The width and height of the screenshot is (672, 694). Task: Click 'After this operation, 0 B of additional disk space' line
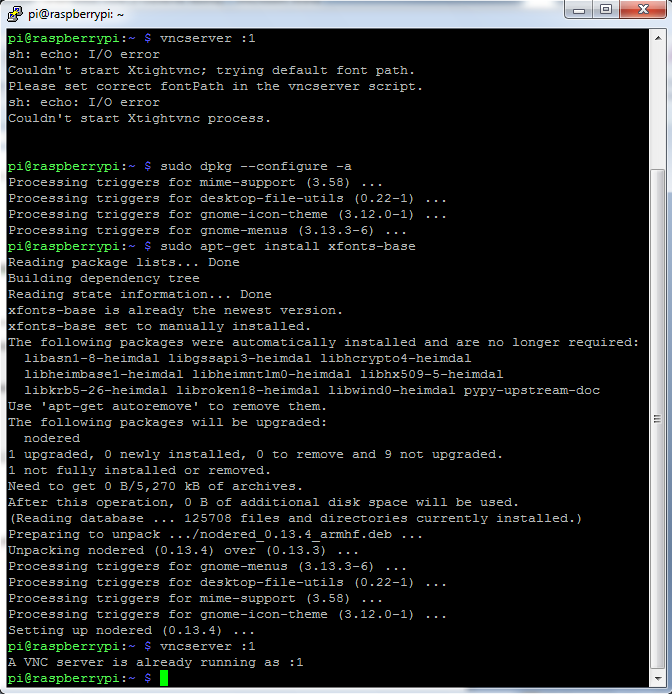(x=263, y=502)
